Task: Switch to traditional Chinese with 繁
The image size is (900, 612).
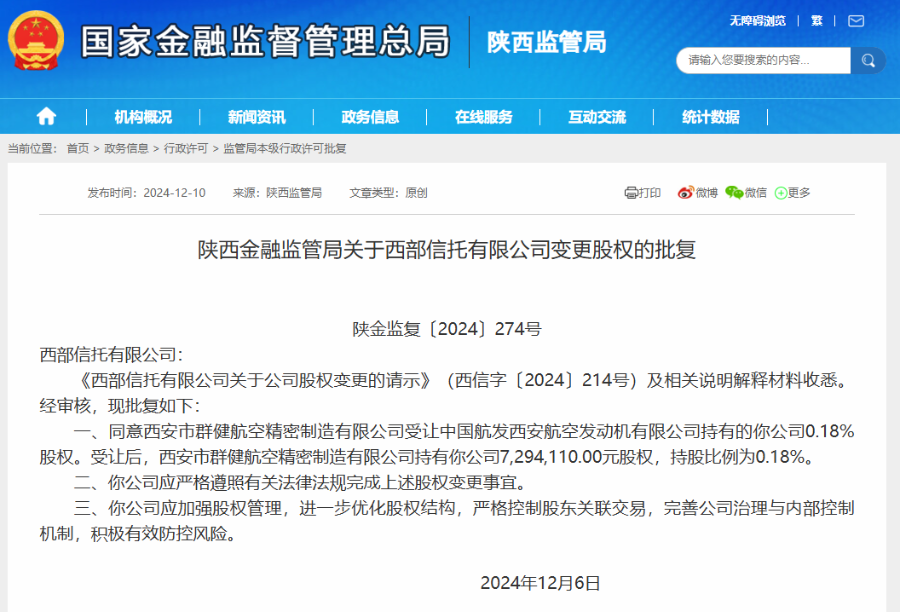Action: click(x=817, y=21)
